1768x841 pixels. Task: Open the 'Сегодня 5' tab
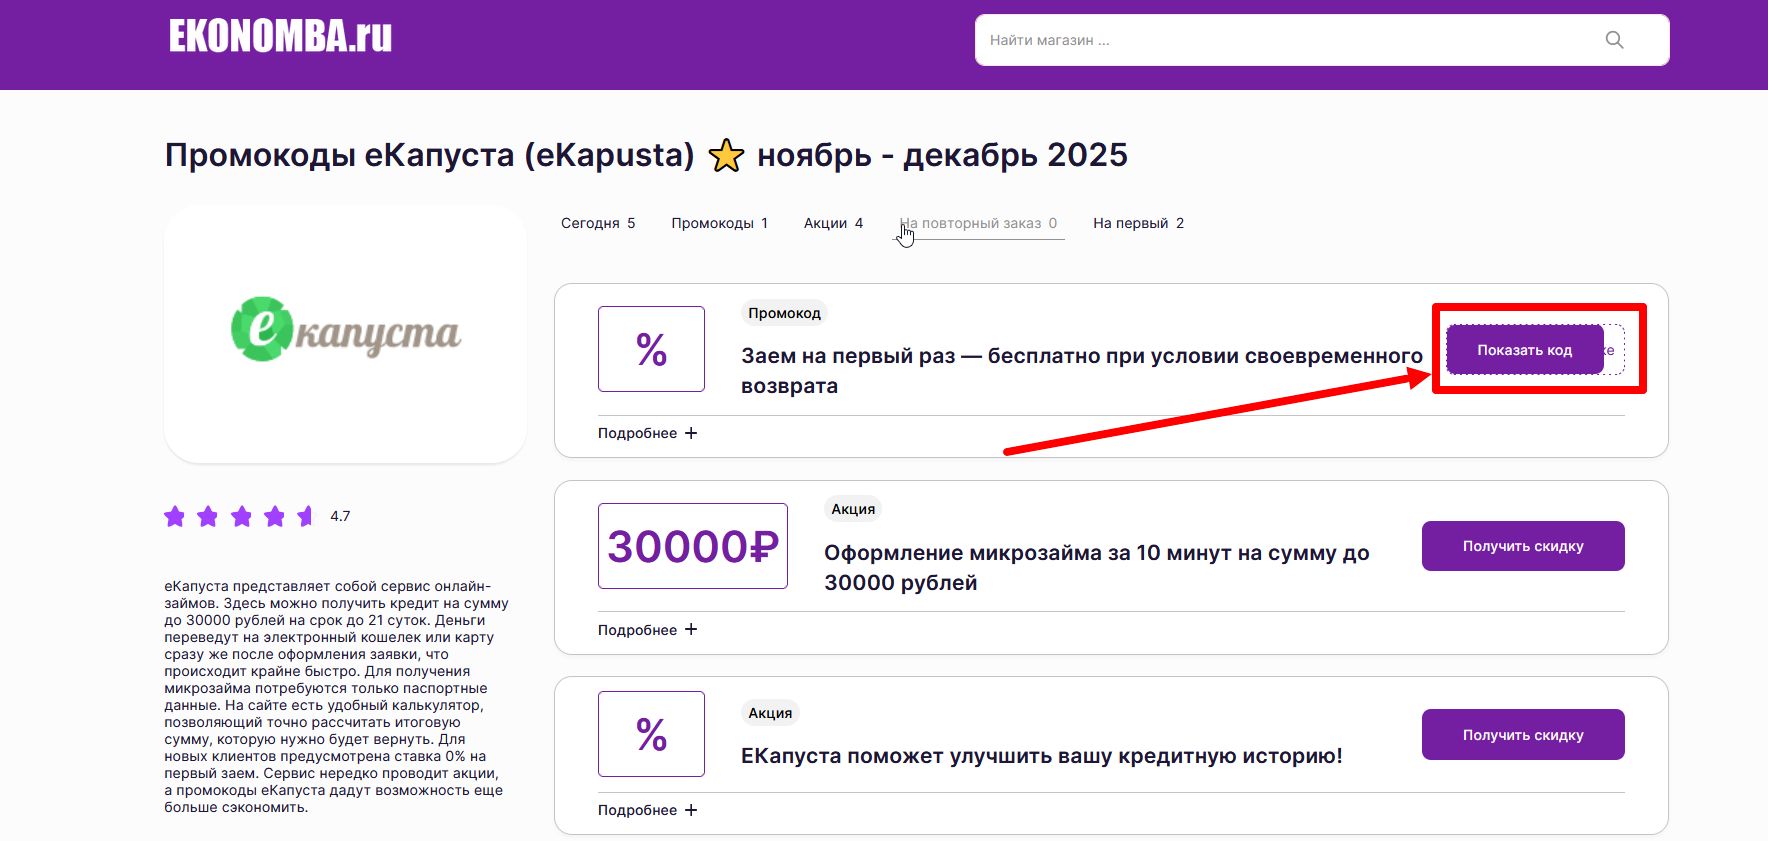tap(598, 223)
